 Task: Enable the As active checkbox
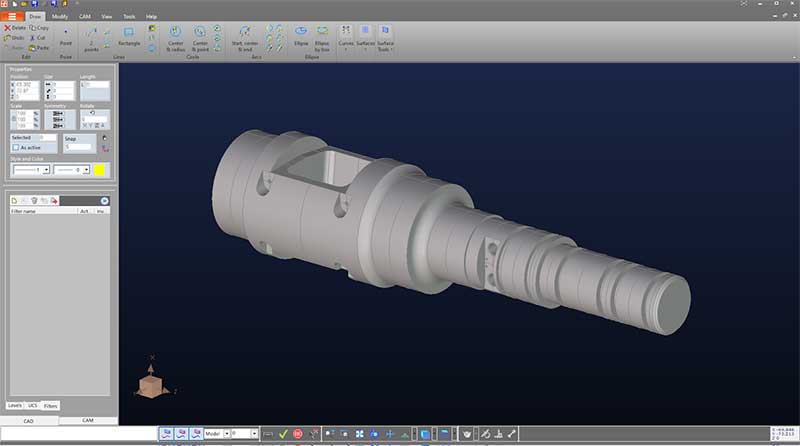(15, 147)
